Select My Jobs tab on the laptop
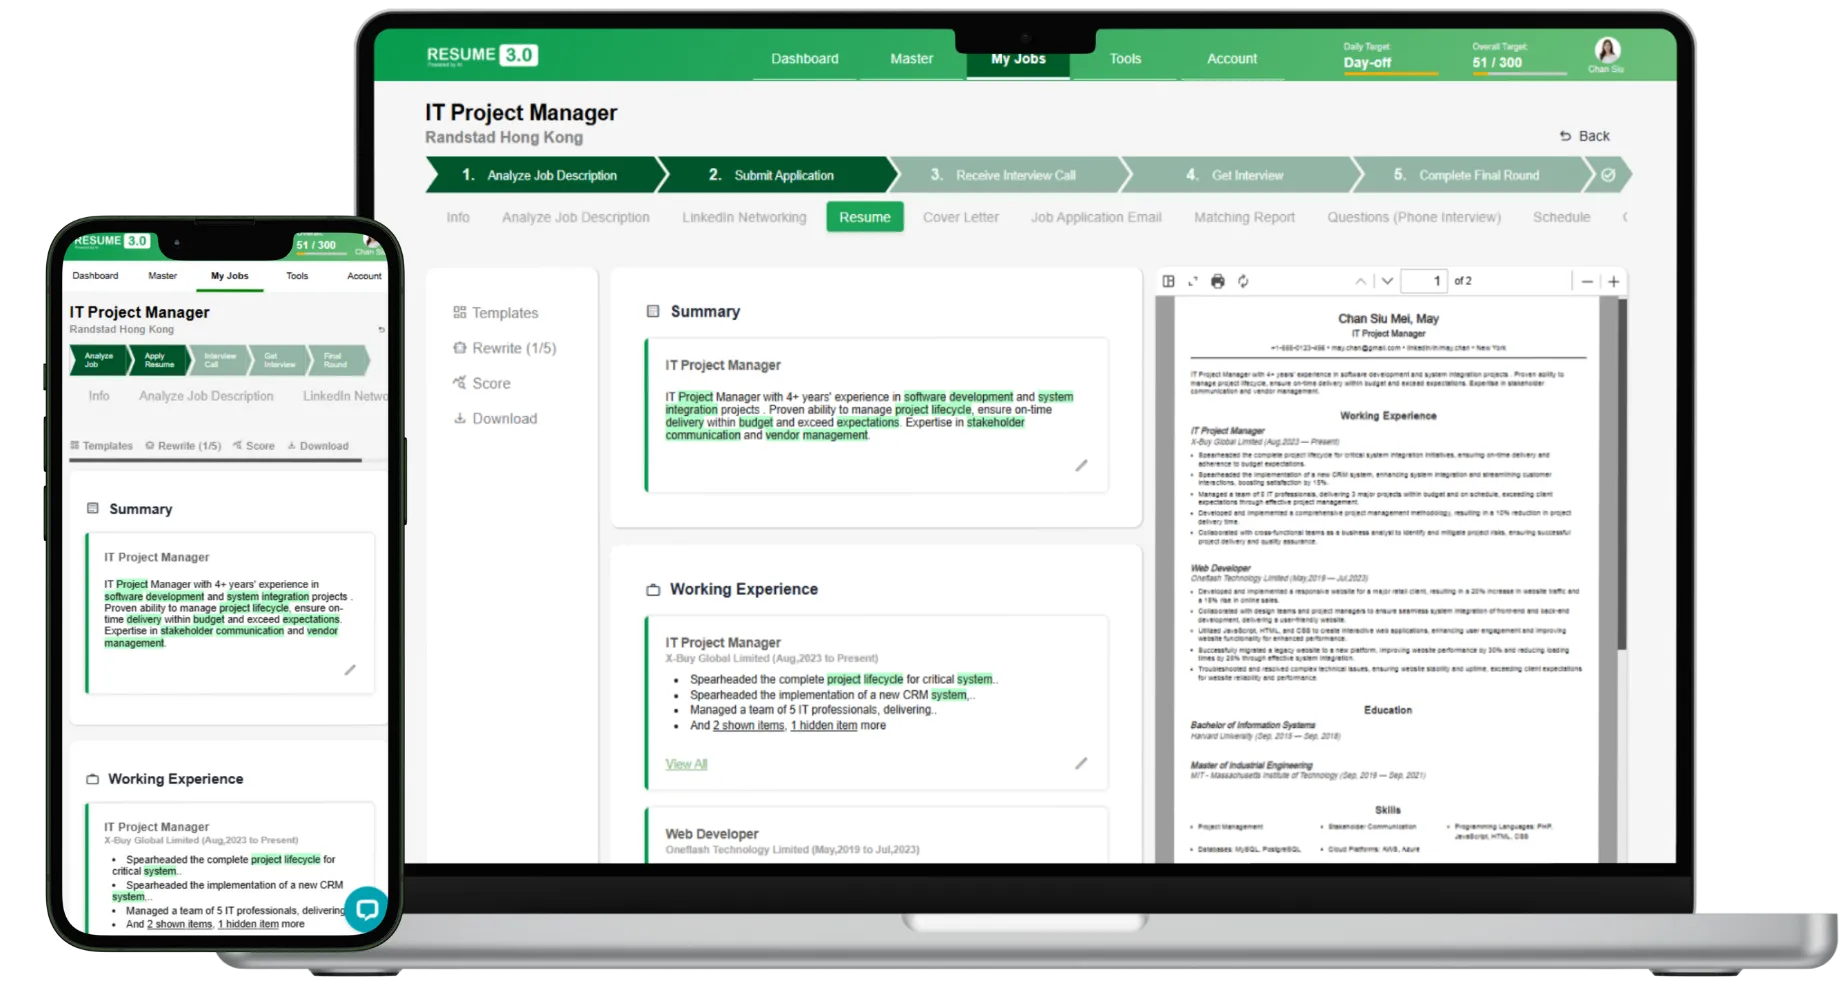Viewport: 1840px width, 1000px height. click(x=1018, y=59)
